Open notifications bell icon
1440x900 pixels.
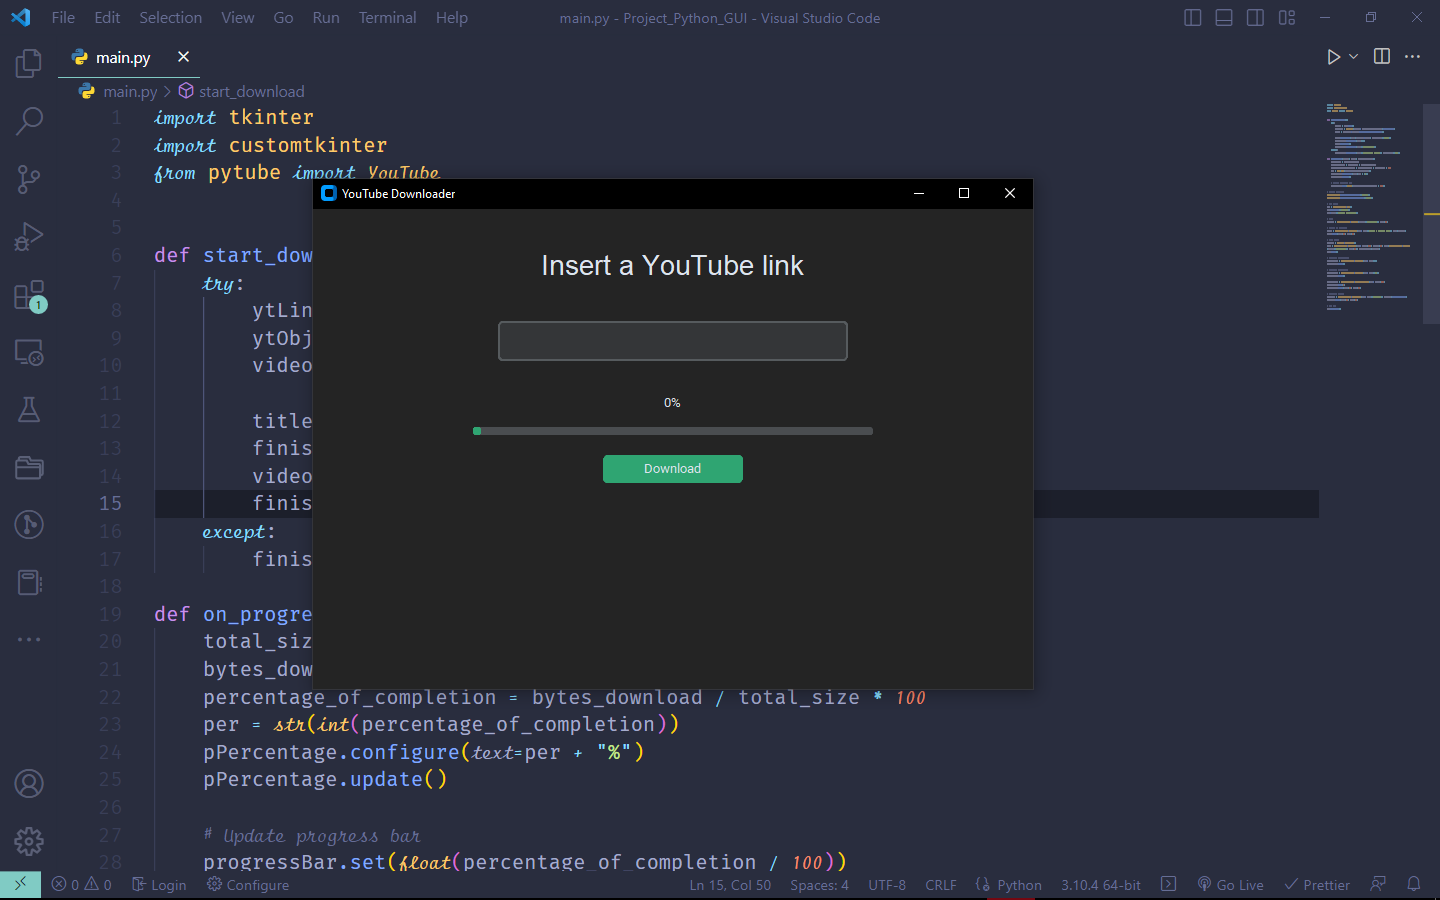point(1414,884)
